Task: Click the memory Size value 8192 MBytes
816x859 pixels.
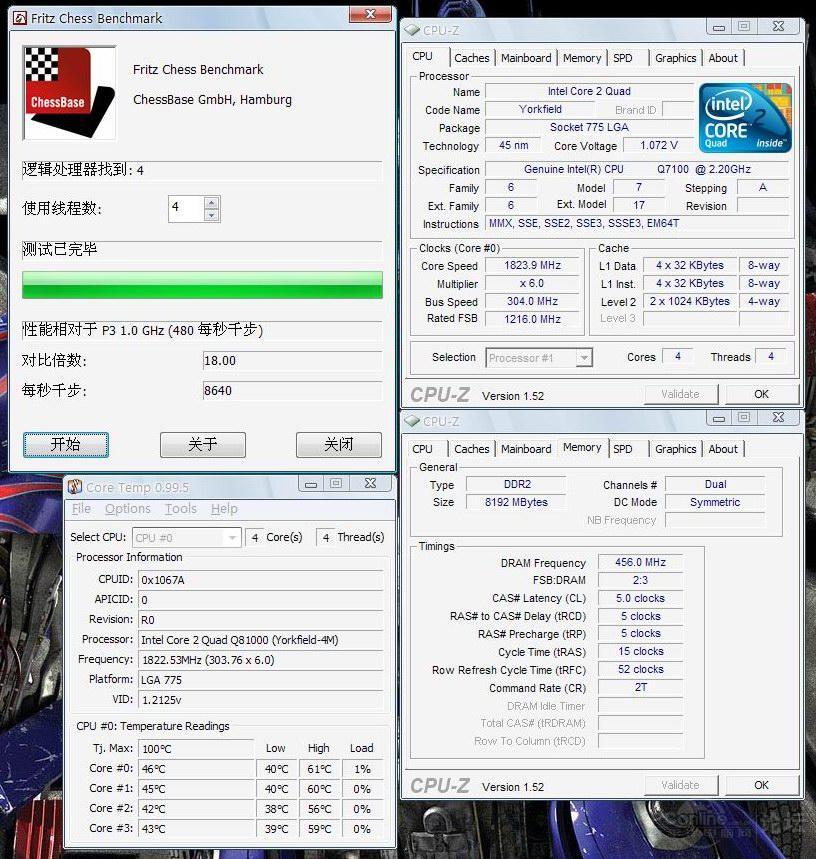Action: pos(516,502)
